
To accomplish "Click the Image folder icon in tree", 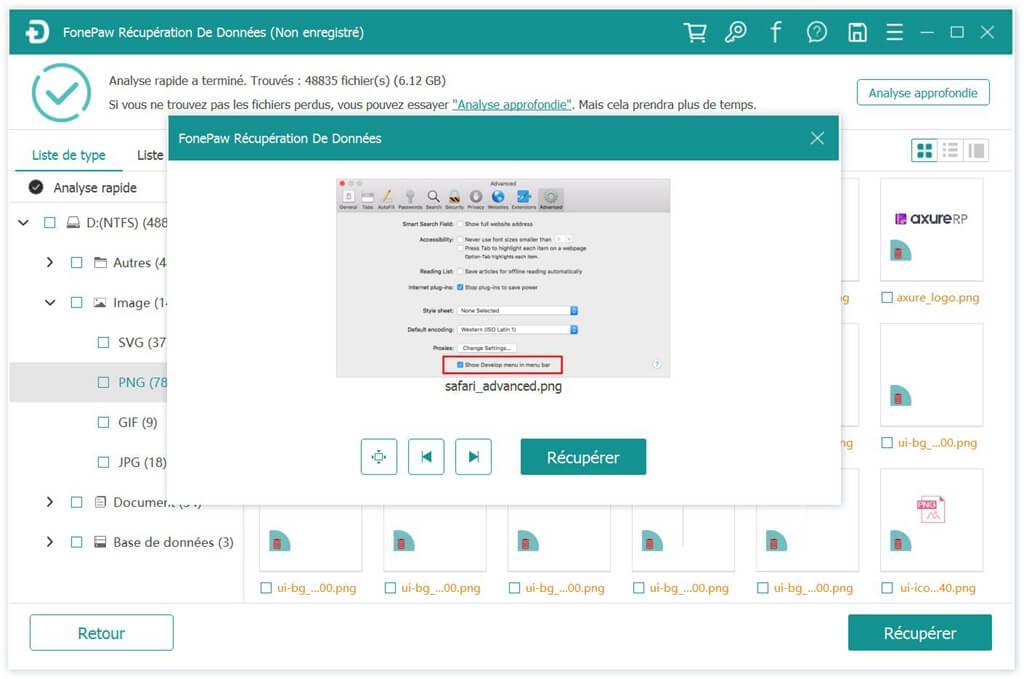I will 99,302.
